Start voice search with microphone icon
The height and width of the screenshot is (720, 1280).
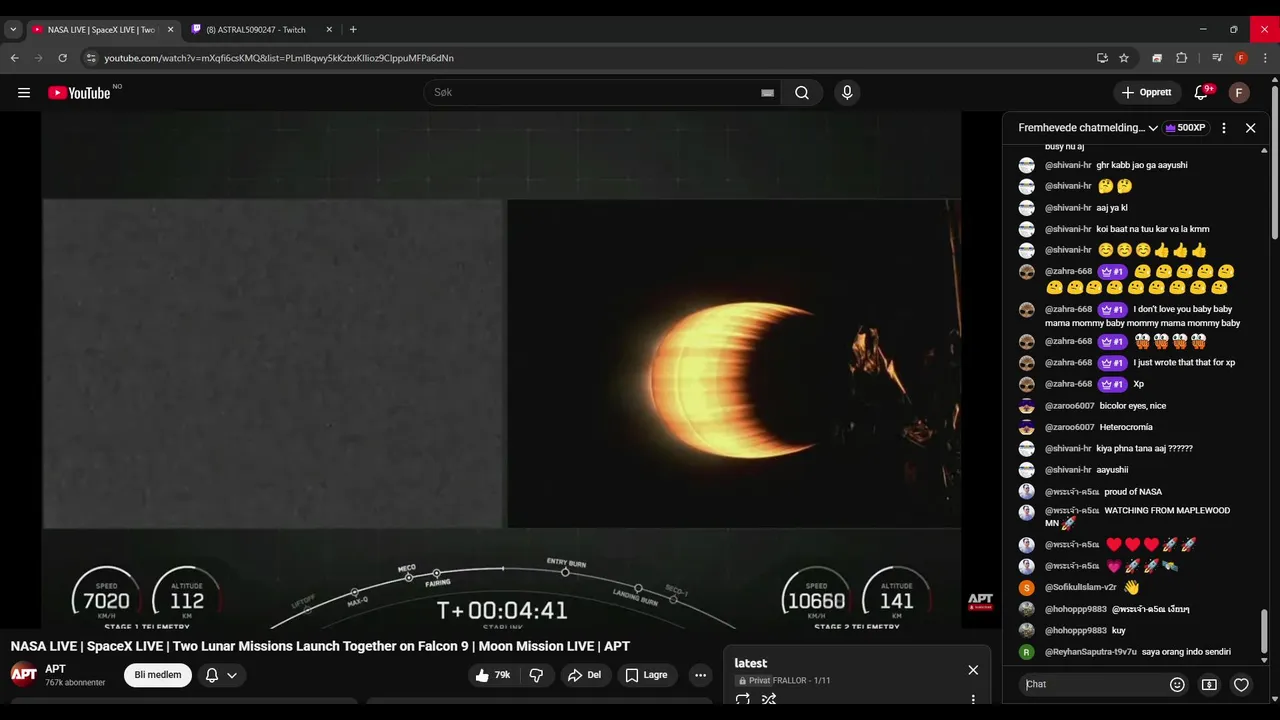(847, 93)
